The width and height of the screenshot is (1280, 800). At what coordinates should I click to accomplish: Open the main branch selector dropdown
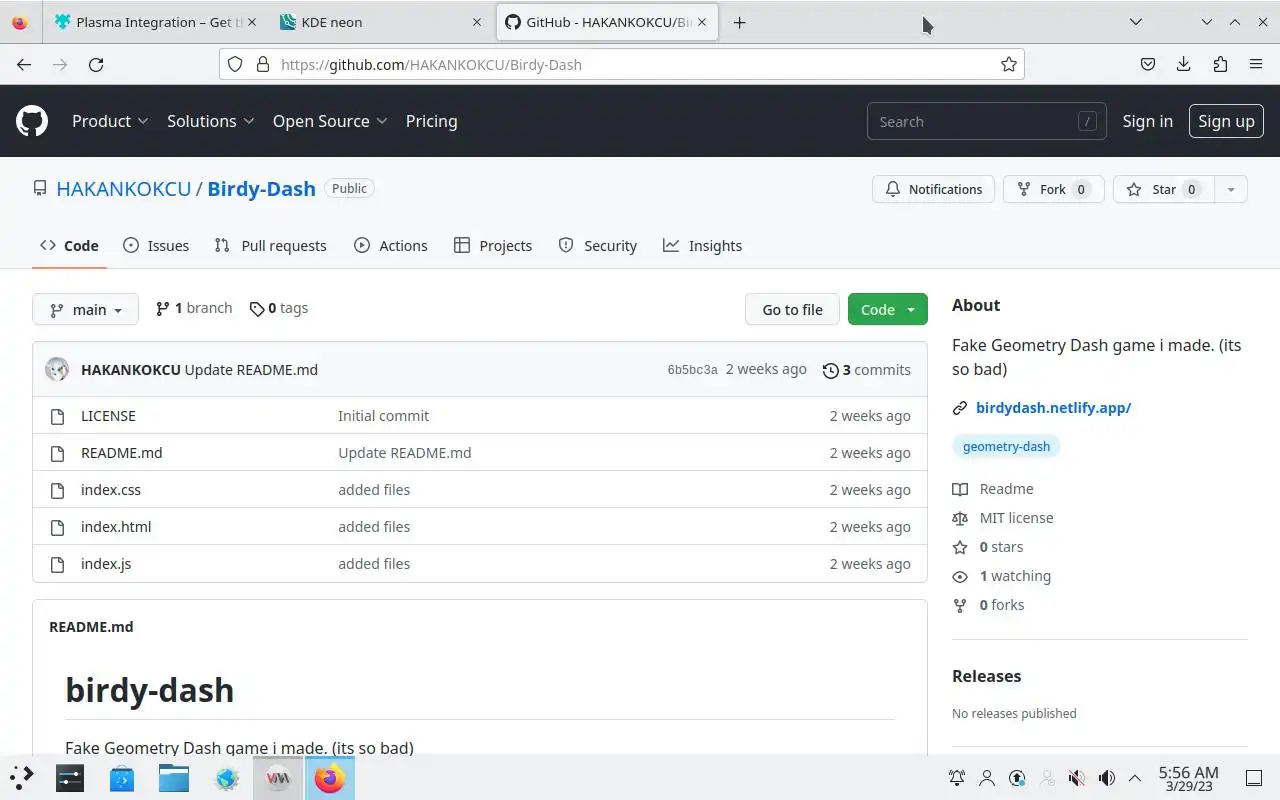coord(85,309)
